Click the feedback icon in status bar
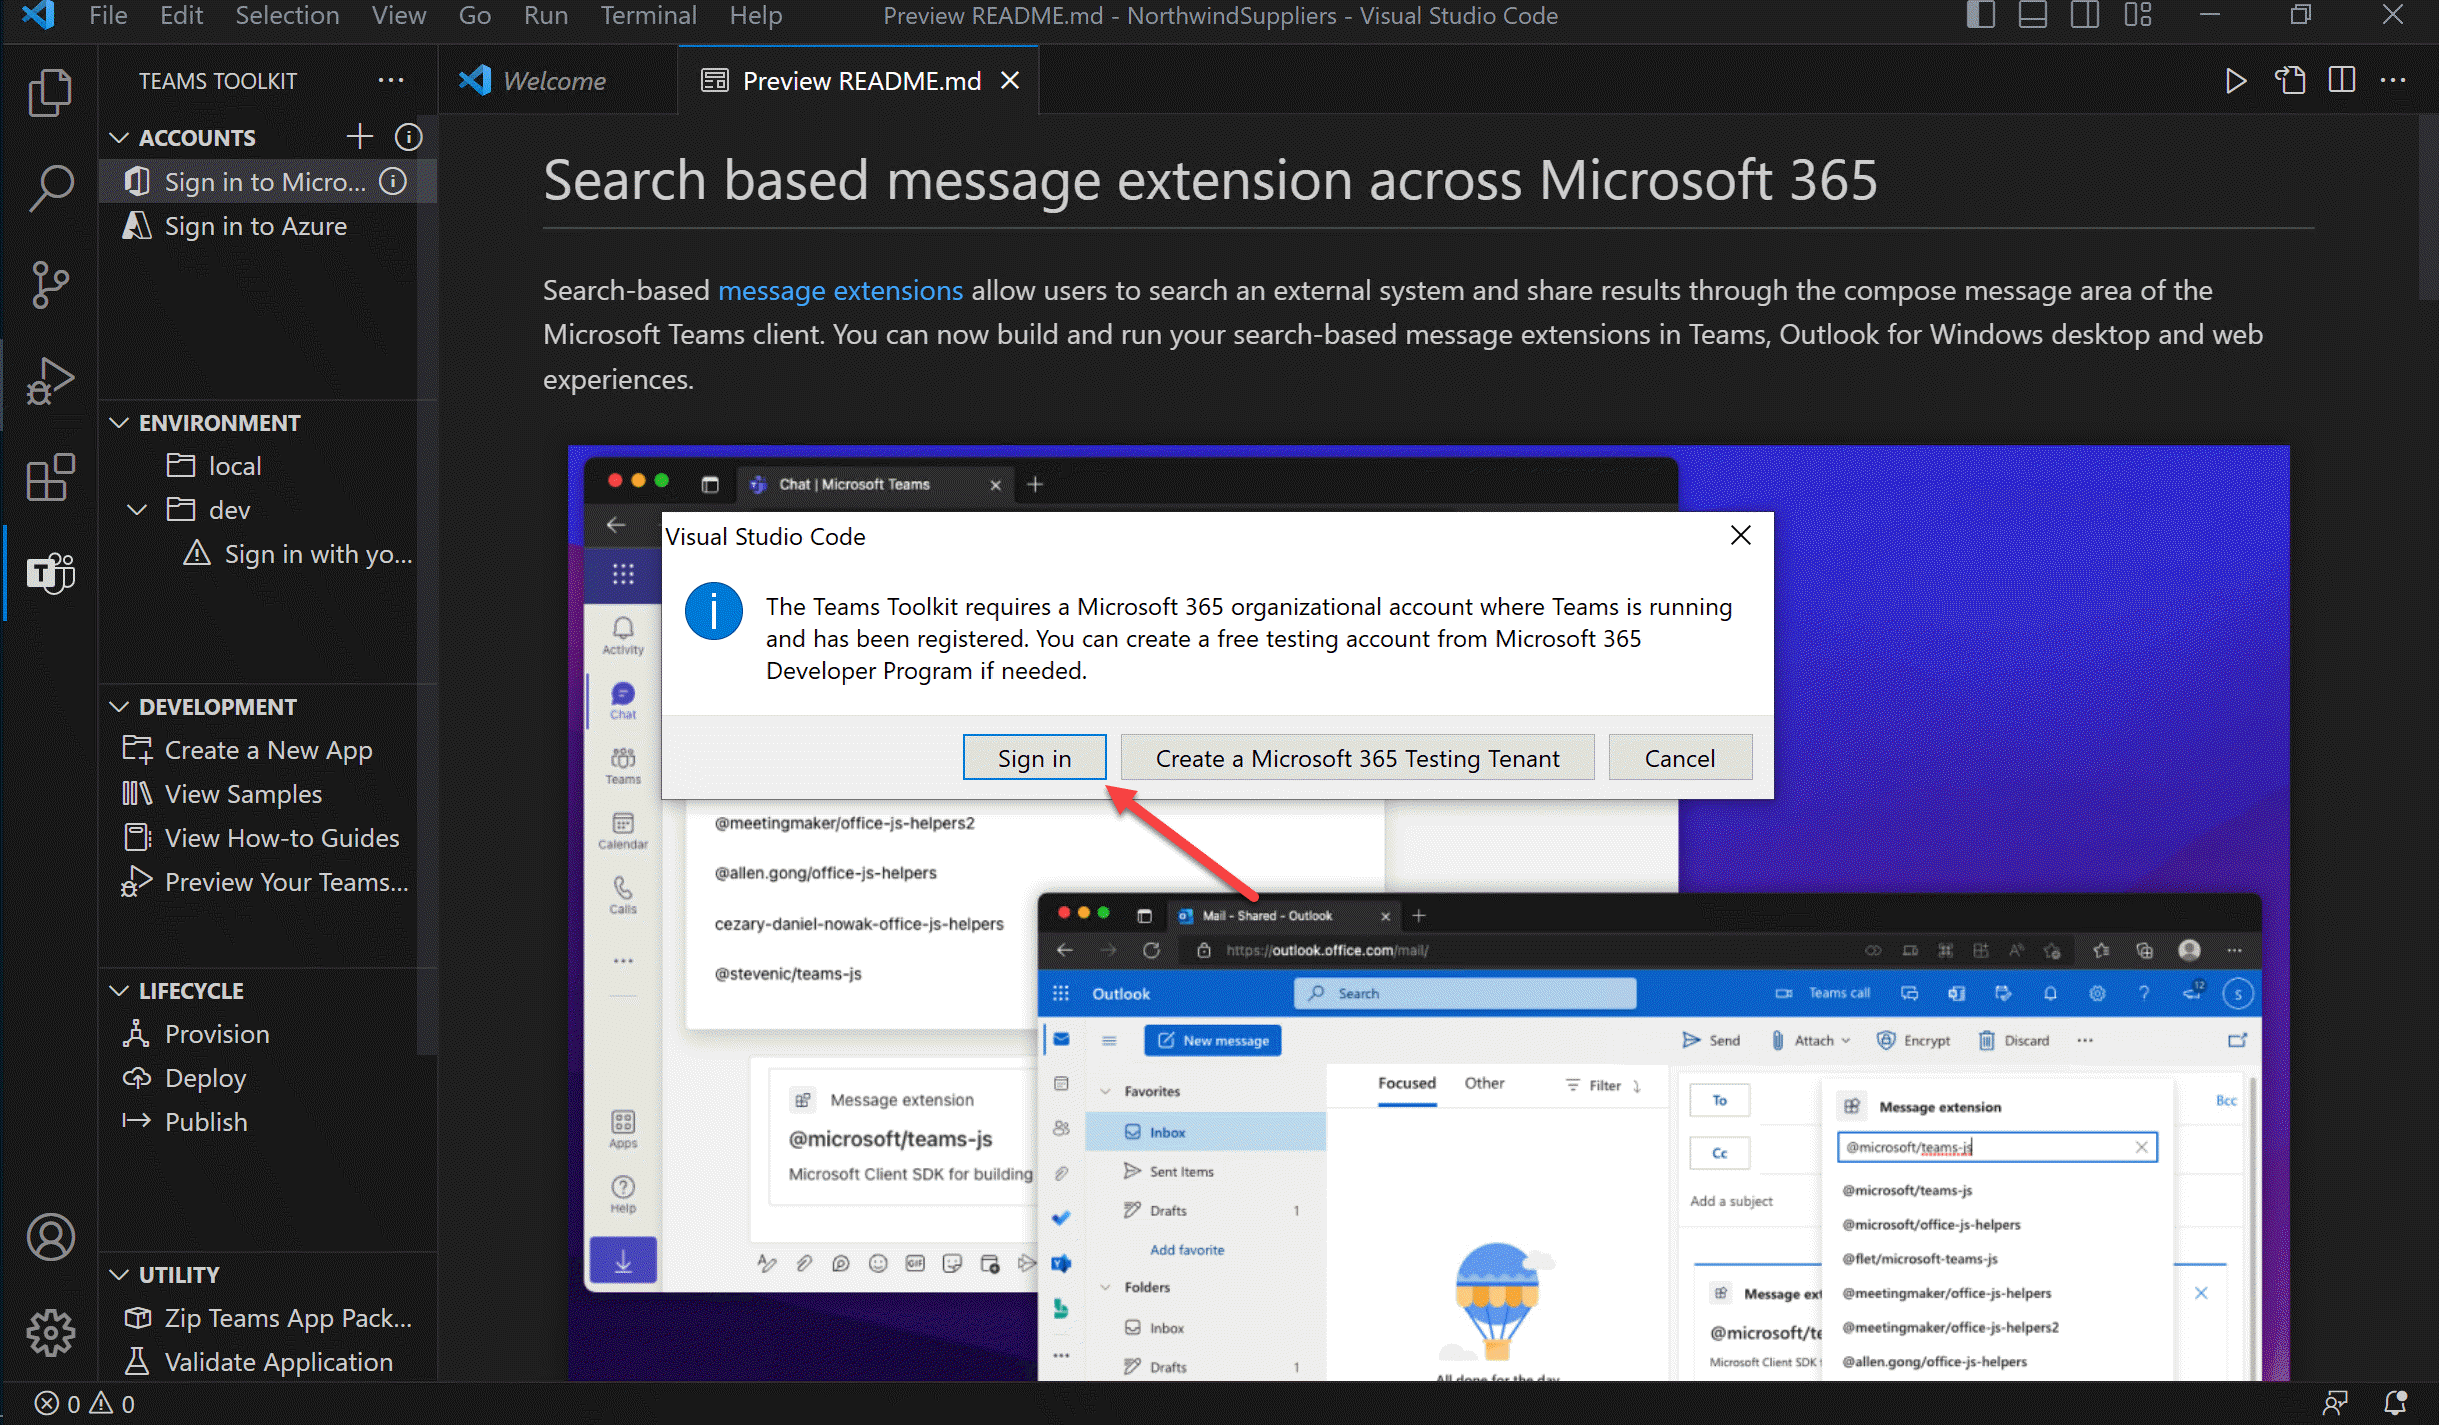 click(2335, 1404)
